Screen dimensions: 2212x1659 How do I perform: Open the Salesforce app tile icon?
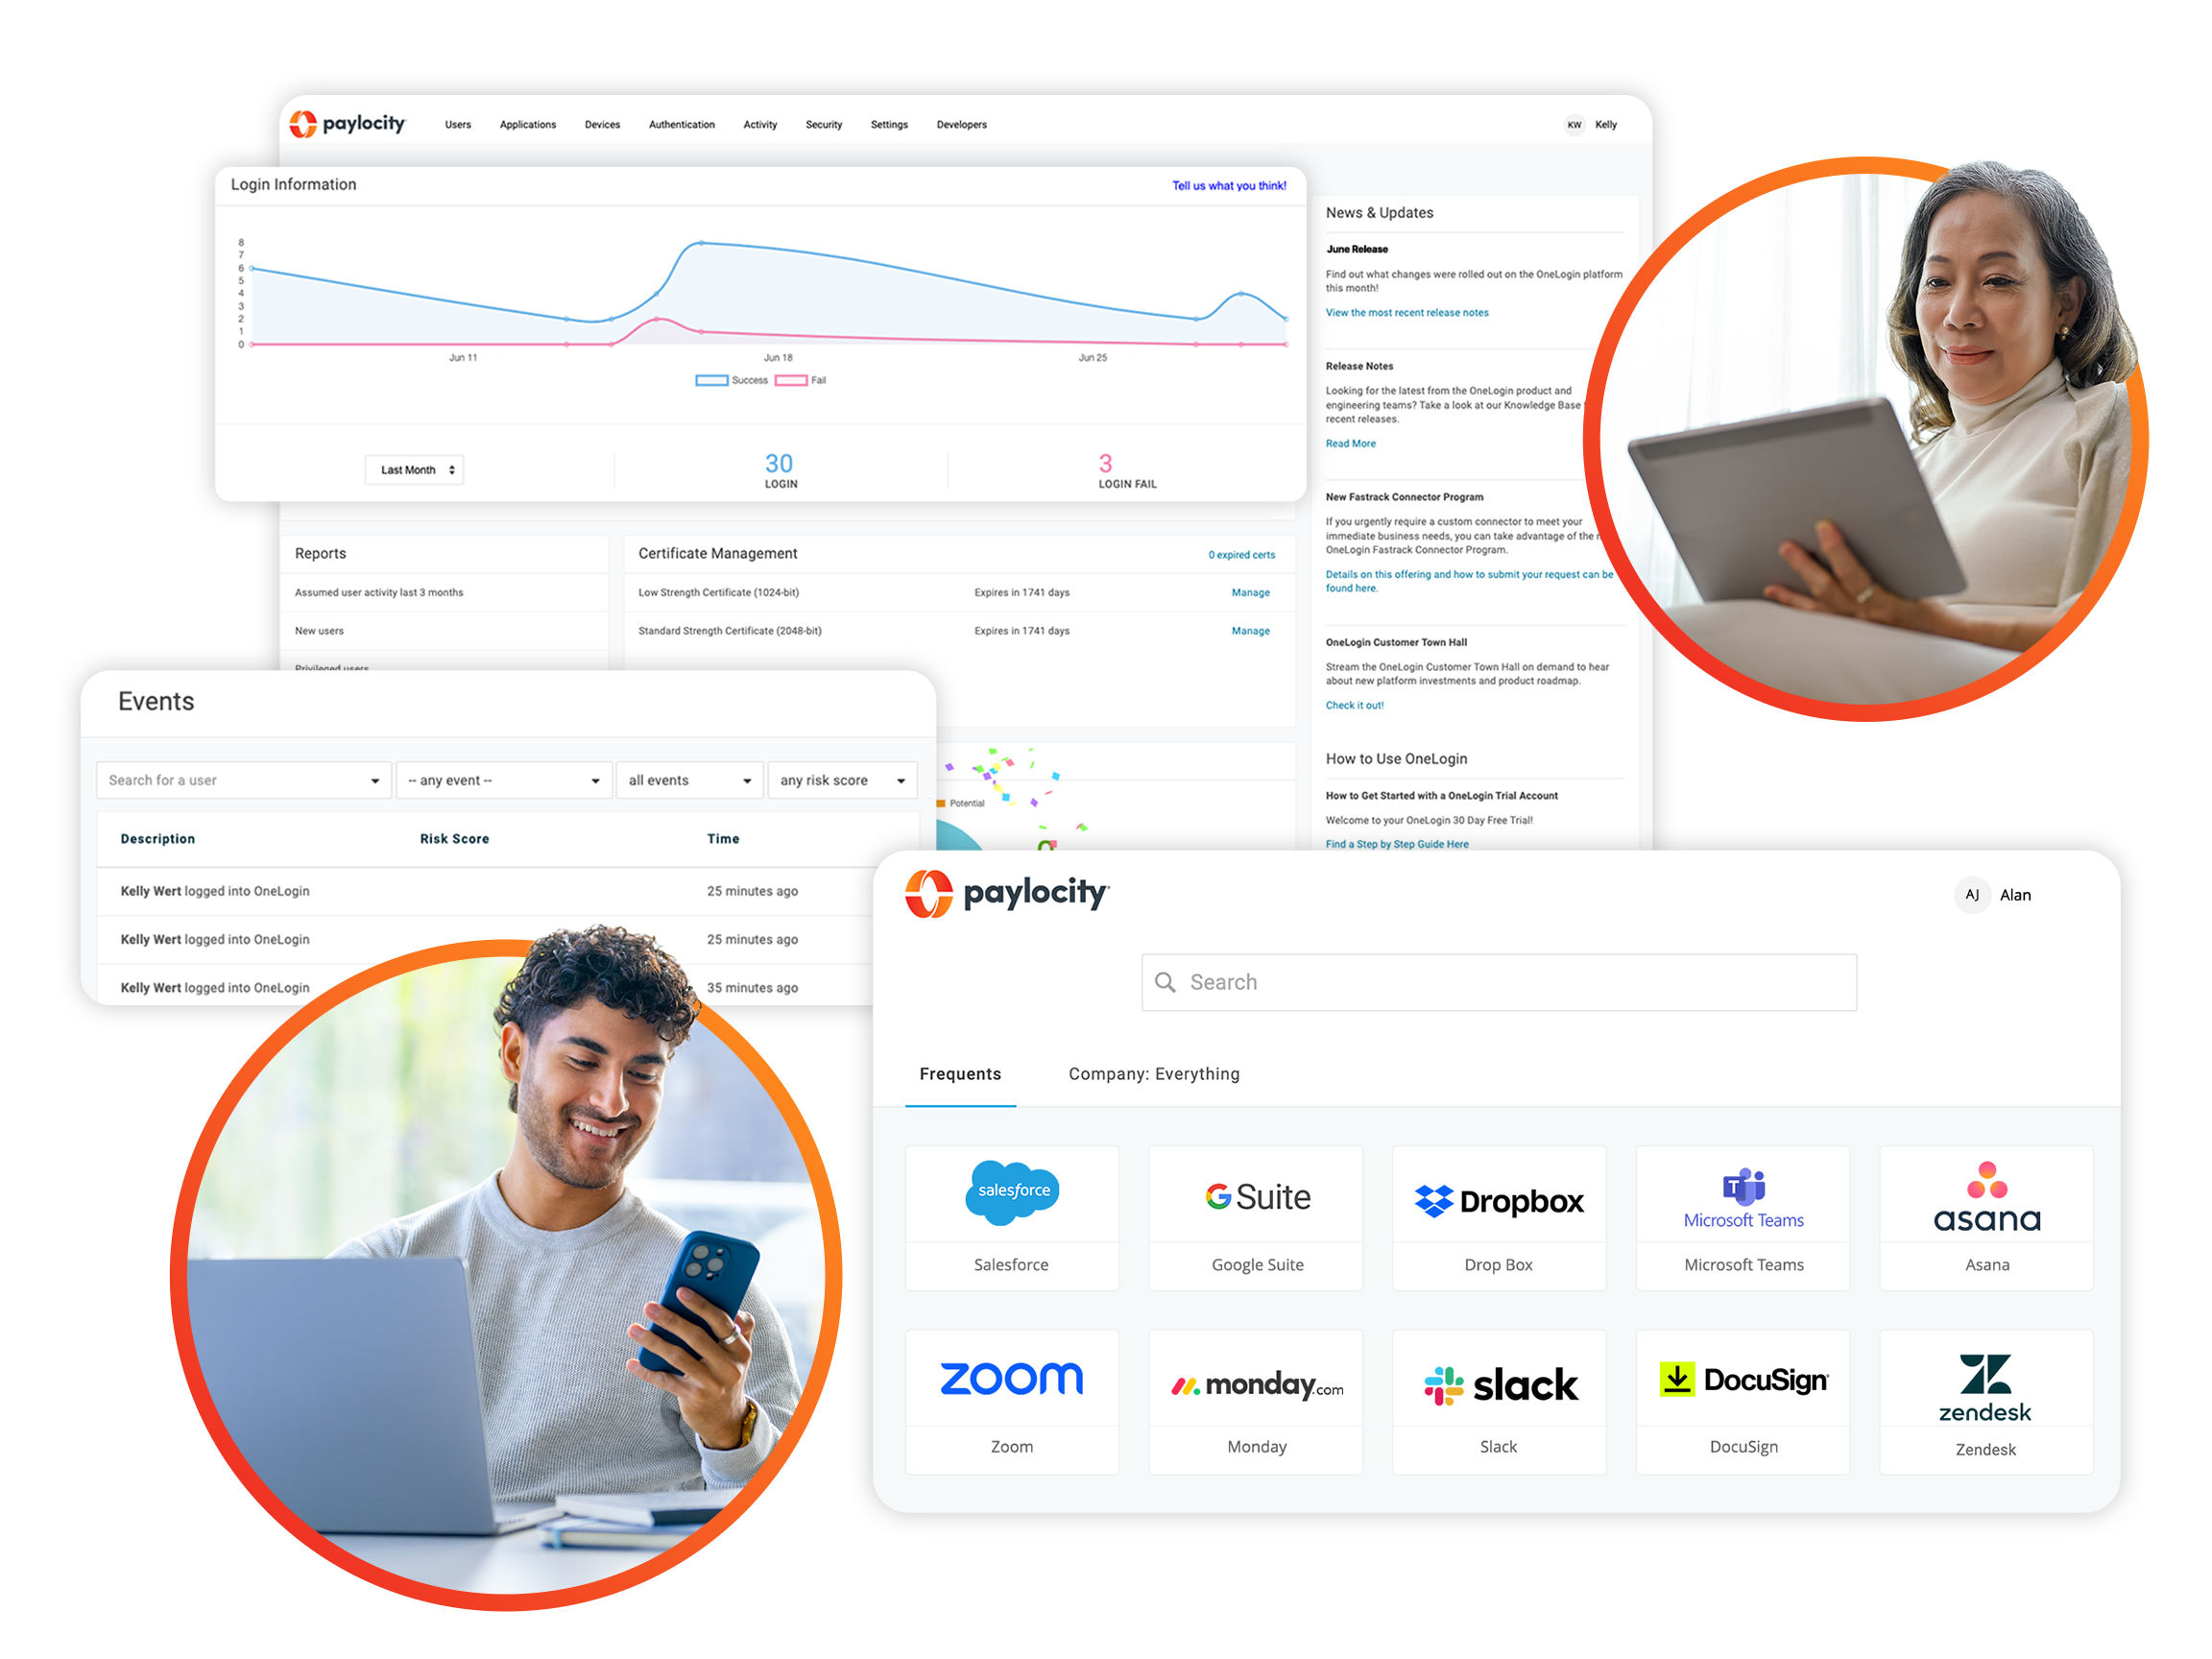point(1011,1191)
